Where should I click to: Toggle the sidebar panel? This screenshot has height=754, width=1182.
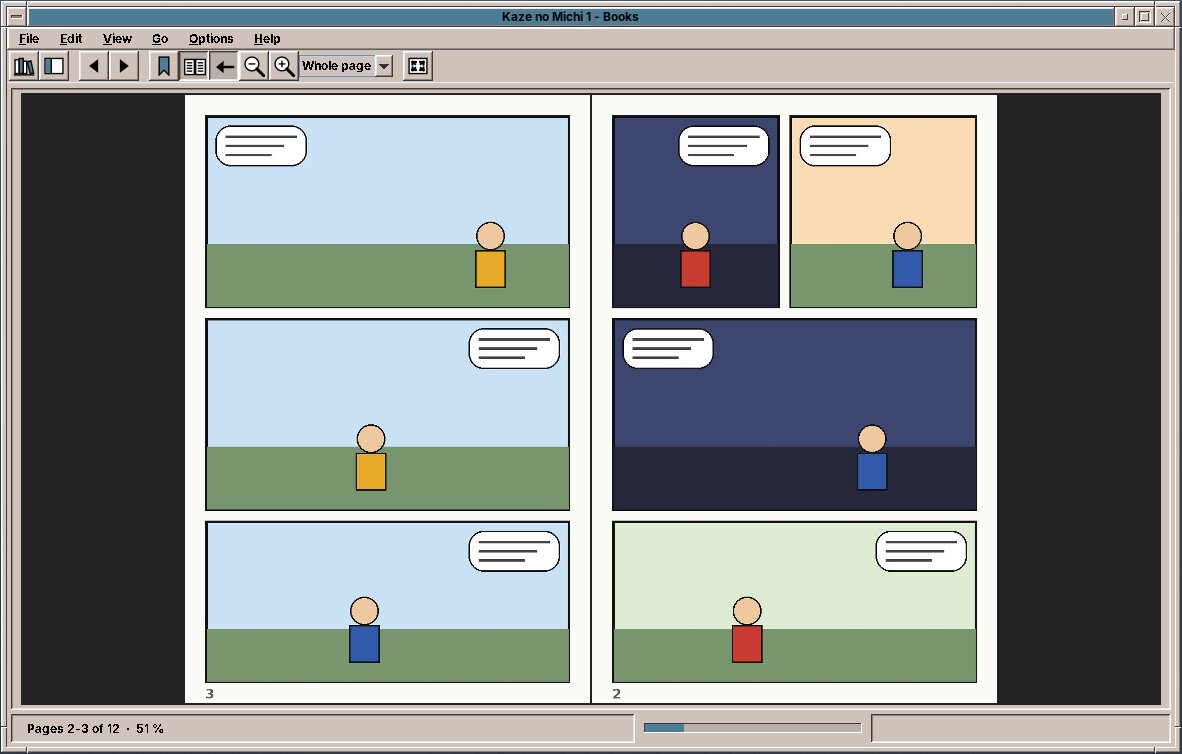pyautogui.click(x=54, y=66)
